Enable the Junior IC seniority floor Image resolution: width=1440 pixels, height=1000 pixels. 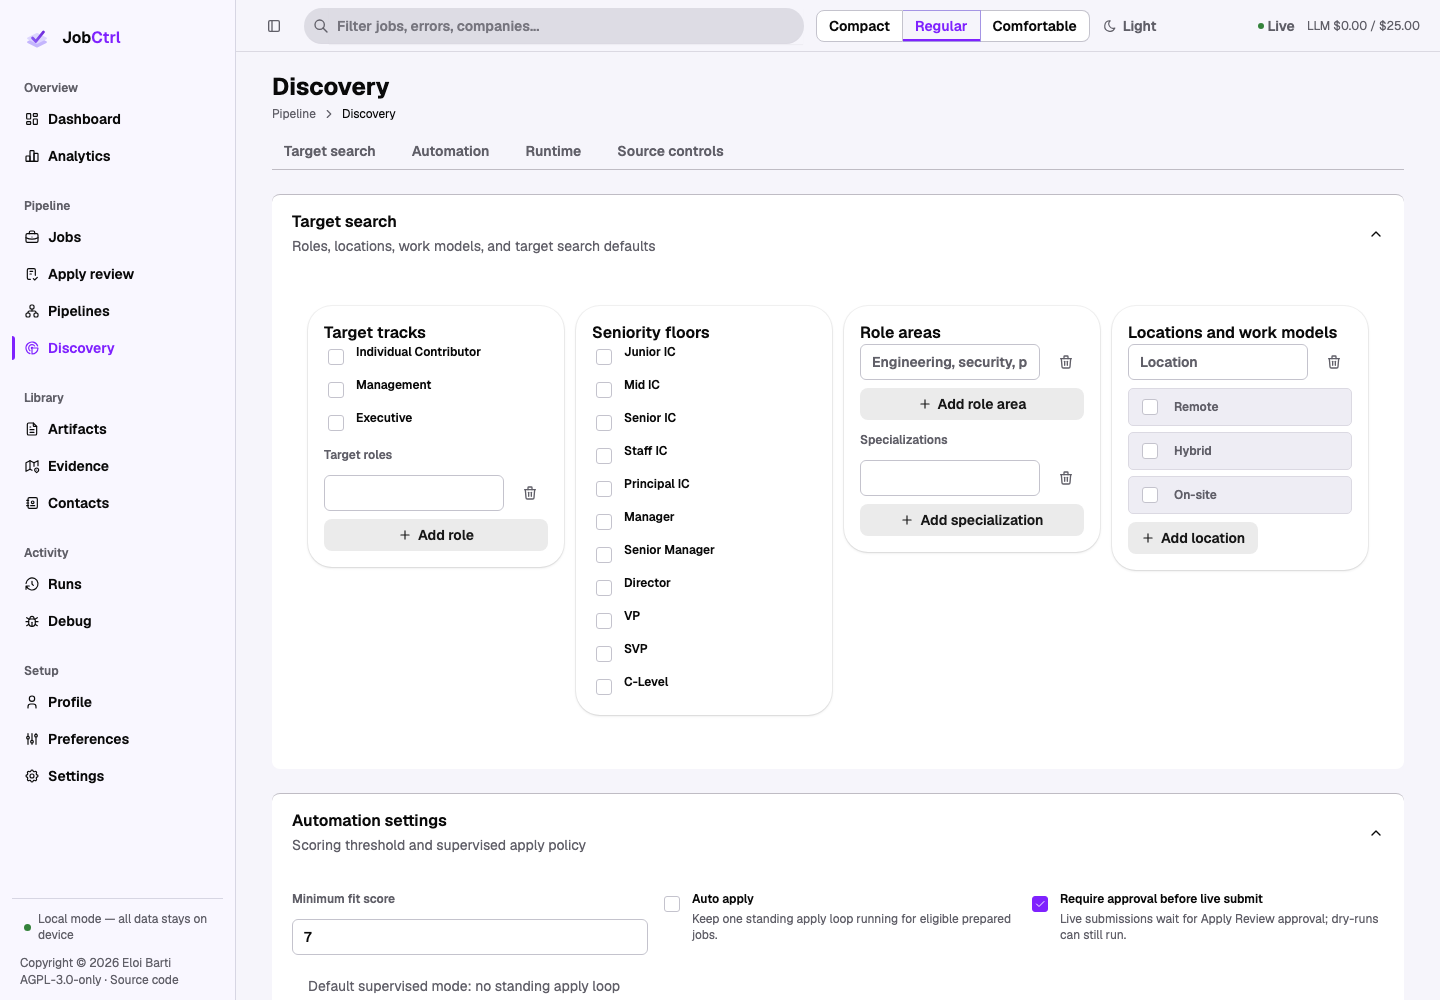pos(604,357)
